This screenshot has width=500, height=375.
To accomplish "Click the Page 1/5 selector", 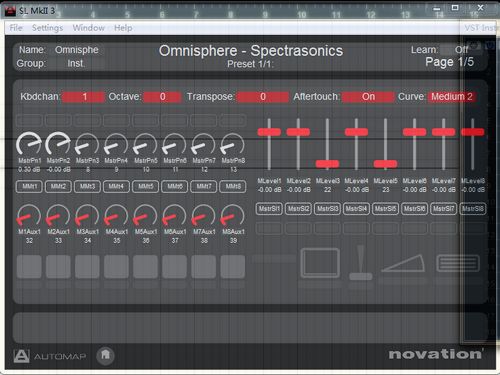I will [449, 62].
